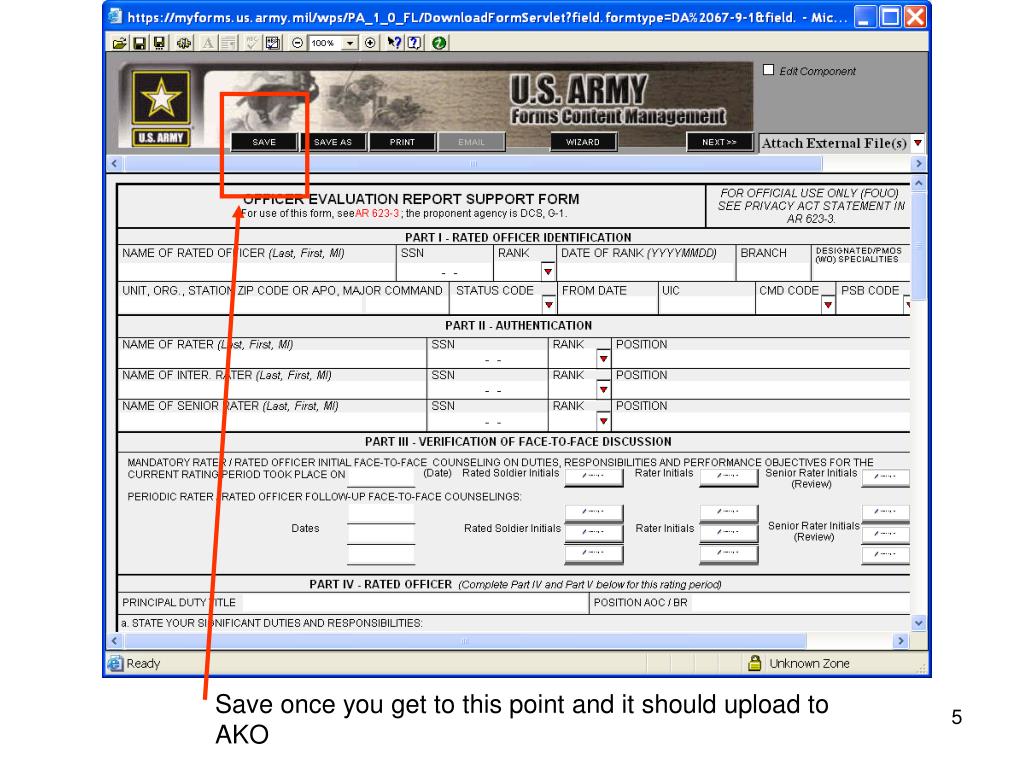Expand the CMD CODE dropdown
Image resolution: width=1024 pixels, height=768 pixels.
click(828, 304)
